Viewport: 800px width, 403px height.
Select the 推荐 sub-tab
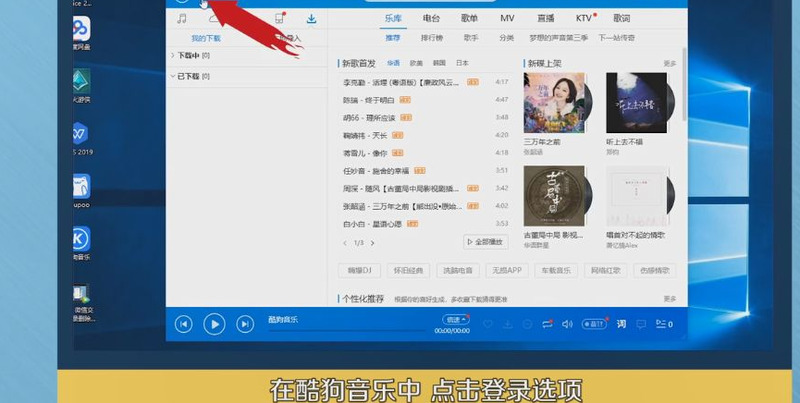click(393, 38)
